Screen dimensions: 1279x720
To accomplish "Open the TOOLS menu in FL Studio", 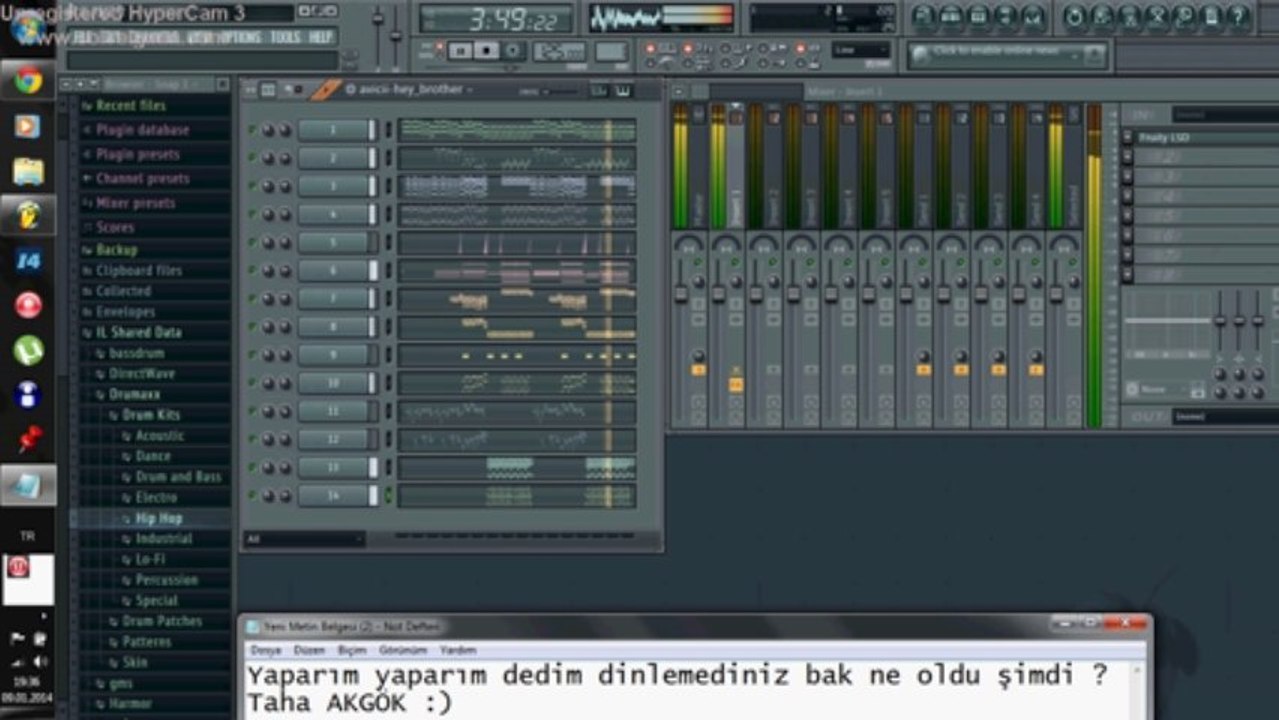I will [x=285, y=37].
